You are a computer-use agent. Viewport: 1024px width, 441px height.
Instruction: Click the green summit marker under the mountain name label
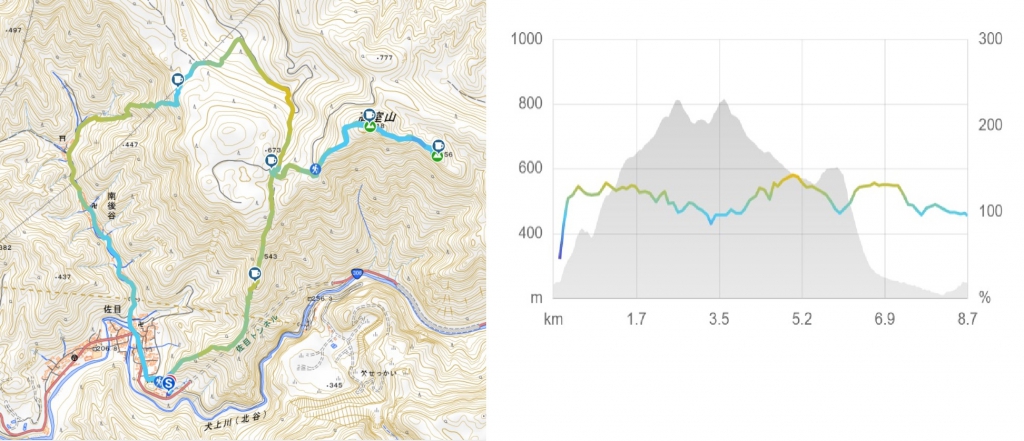(370, 127)
